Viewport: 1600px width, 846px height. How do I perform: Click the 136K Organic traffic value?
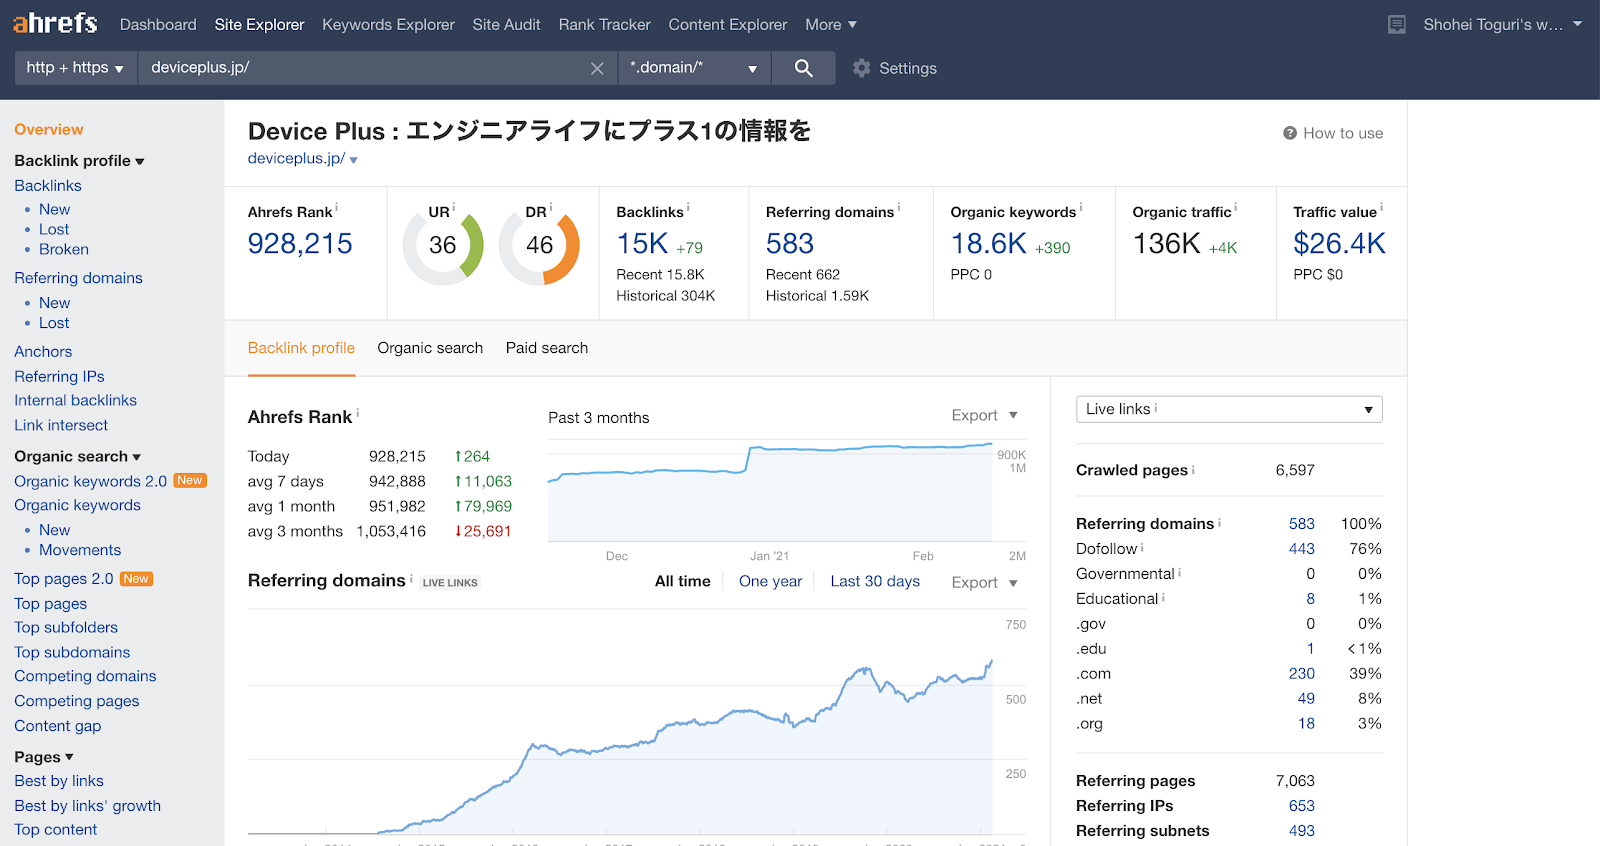click(1166, 244)
